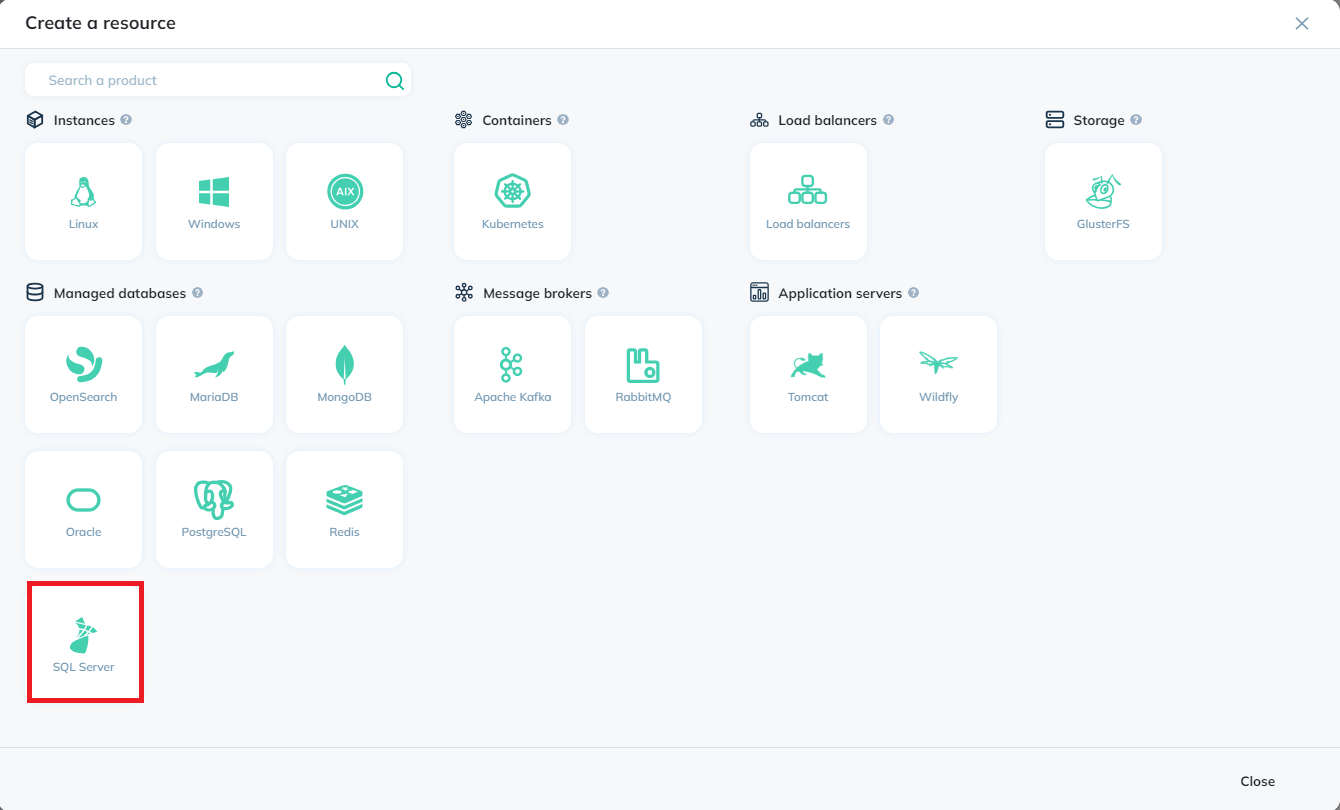Select the Tomcat application server

point(808,374)
